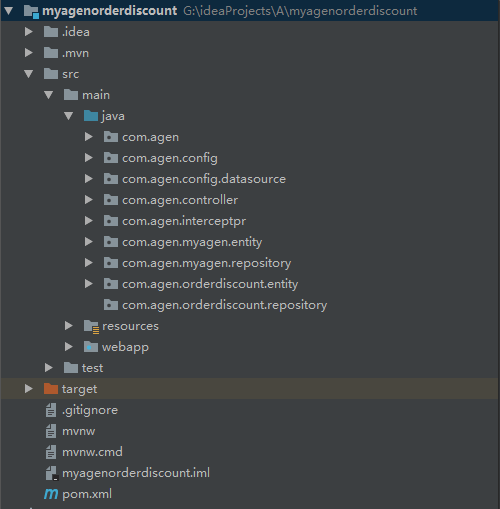The height and width of the screenshot is (509, 500).
Task: Click com.agen.orderdiscount.repository package icon
Action: pos(111,305)
